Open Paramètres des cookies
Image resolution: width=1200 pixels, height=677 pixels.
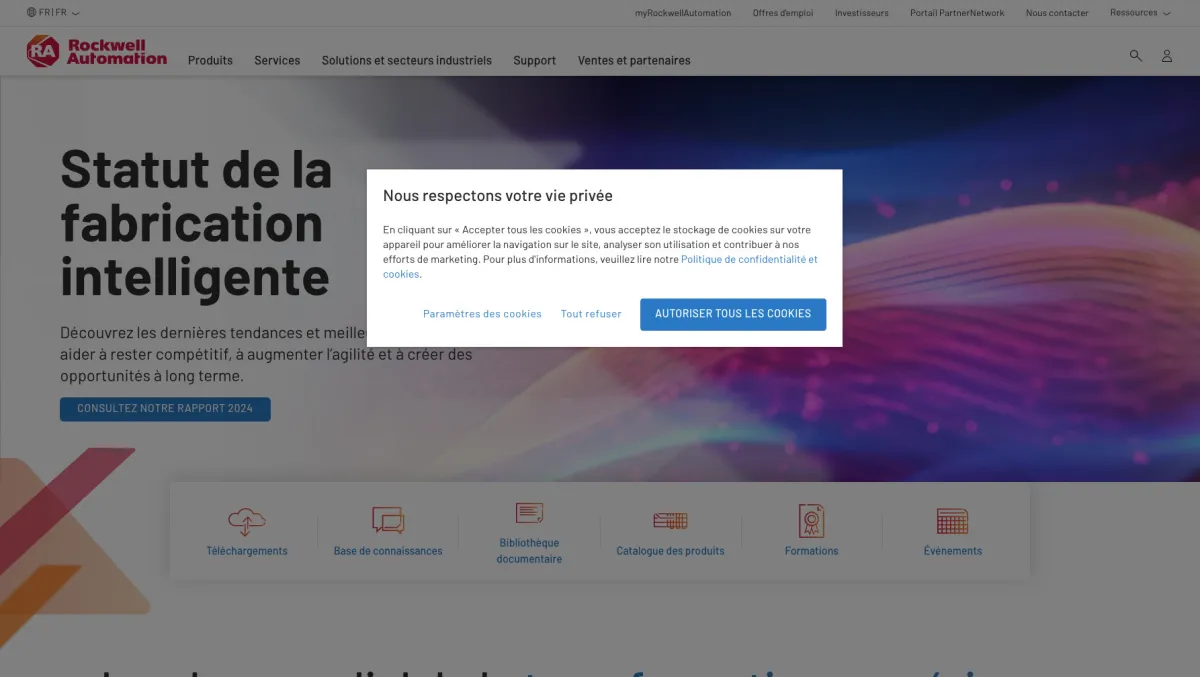pos(482,314)
